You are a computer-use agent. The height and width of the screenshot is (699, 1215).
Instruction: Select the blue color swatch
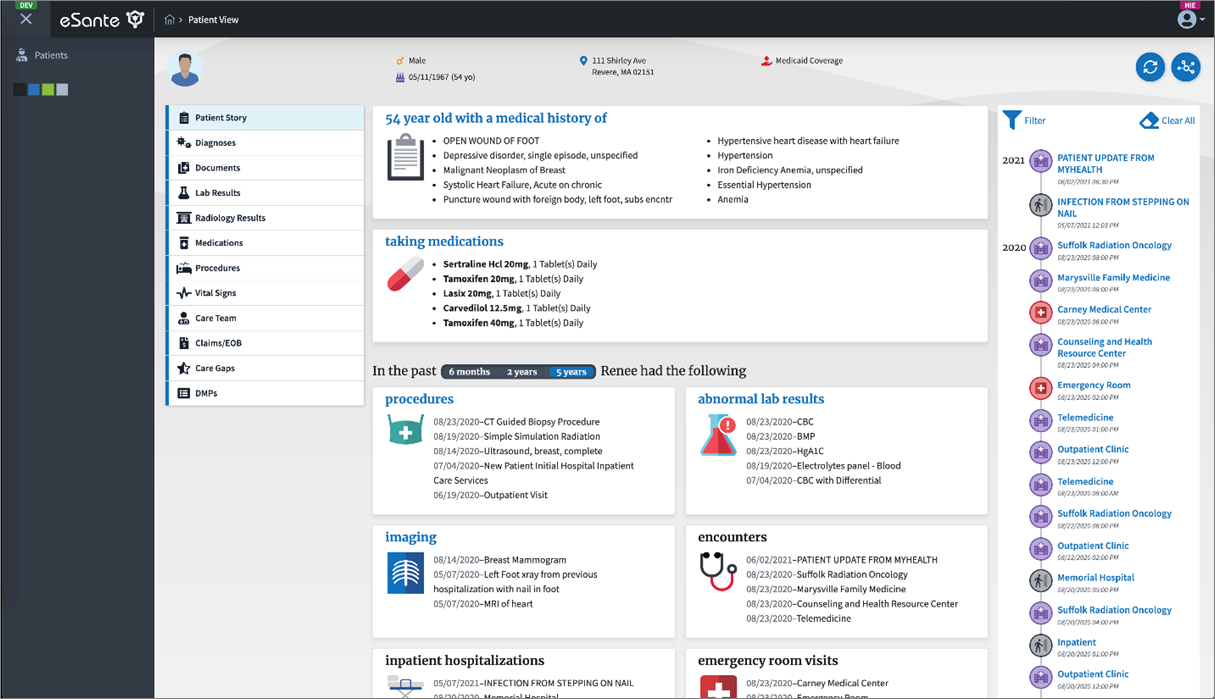(x=34, y=90)
